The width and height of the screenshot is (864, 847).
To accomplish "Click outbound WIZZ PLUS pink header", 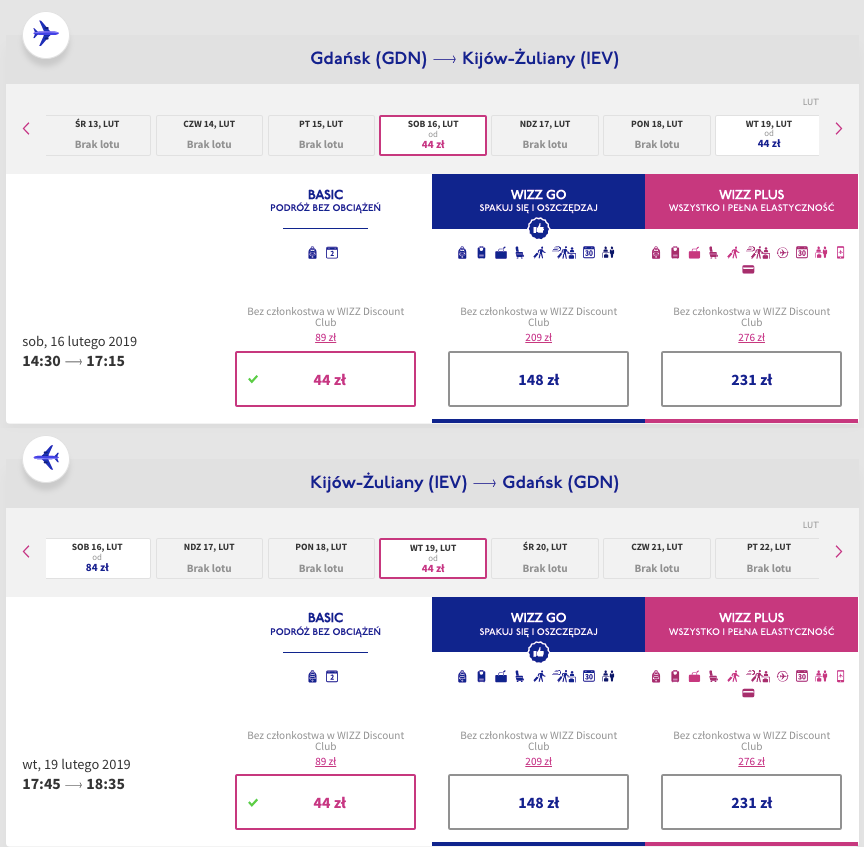I will (x=752, y=201).
